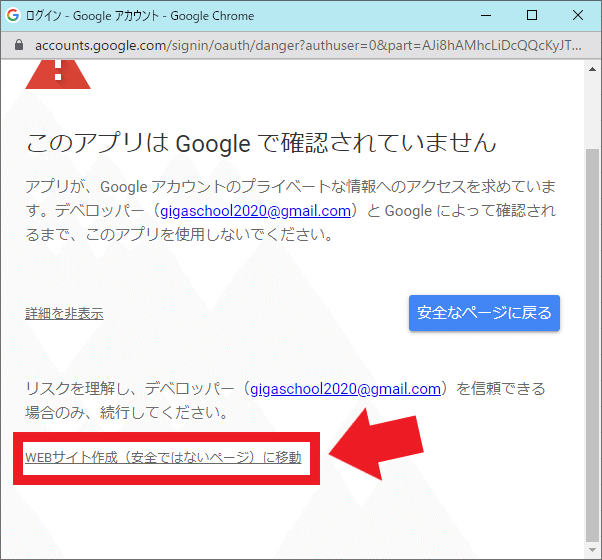Open first gigaschool2020@gmail.com developer link
Image resolution: width=602 pixels, height=560 pixels.
255,211
